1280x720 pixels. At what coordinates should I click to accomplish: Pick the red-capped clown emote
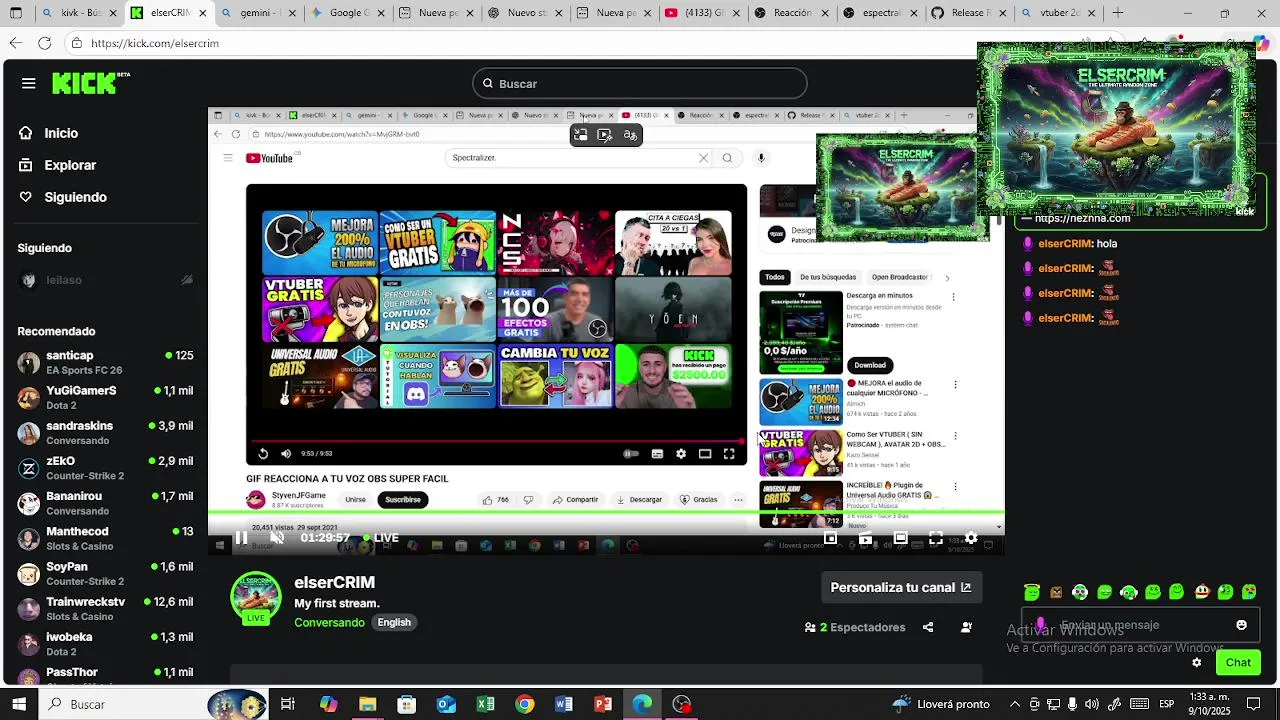[1201, 592]
